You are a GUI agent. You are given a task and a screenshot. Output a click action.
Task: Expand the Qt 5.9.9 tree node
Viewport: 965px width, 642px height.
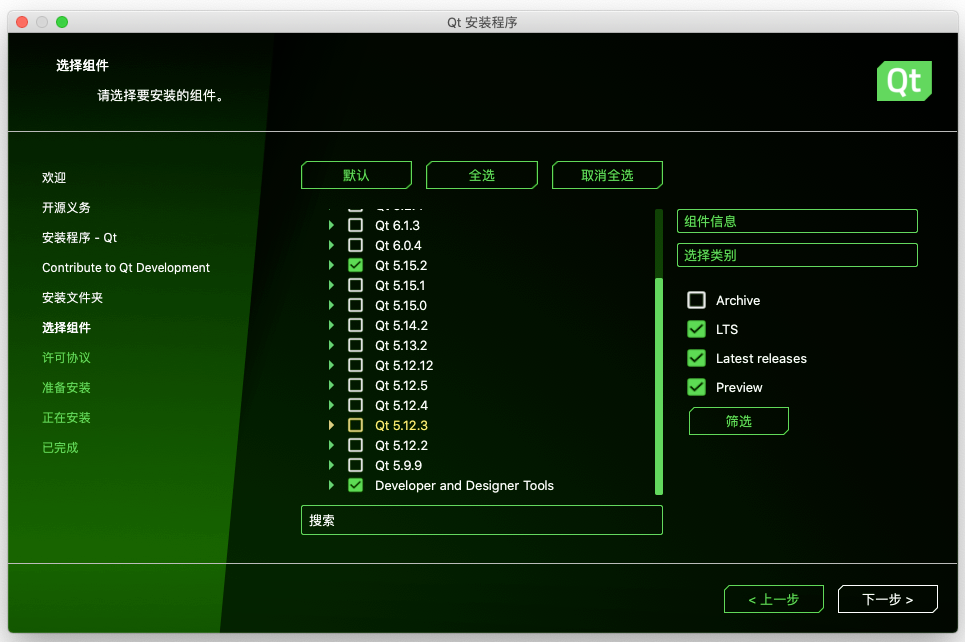tap(331, 465)
